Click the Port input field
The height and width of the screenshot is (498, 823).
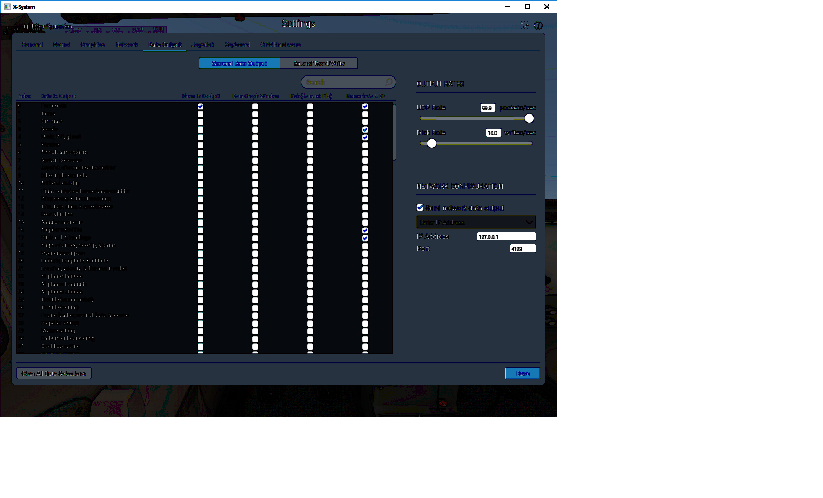pos(523,248)
